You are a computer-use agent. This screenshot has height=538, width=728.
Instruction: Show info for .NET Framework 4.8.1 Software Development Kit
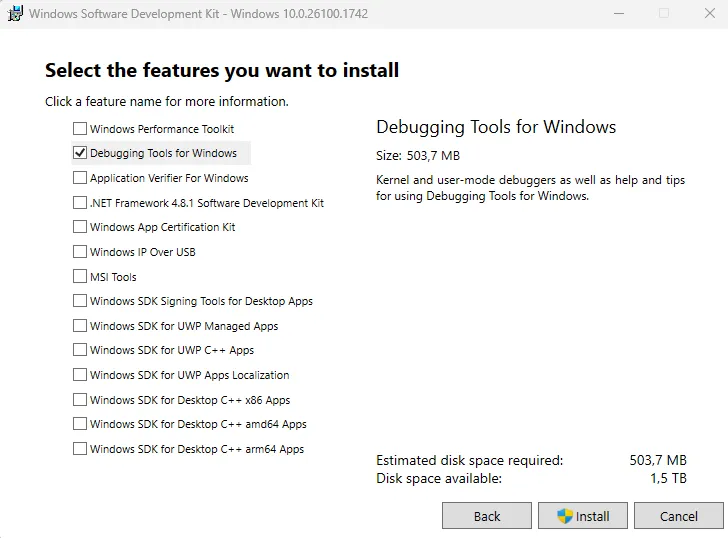pos(207,203)
